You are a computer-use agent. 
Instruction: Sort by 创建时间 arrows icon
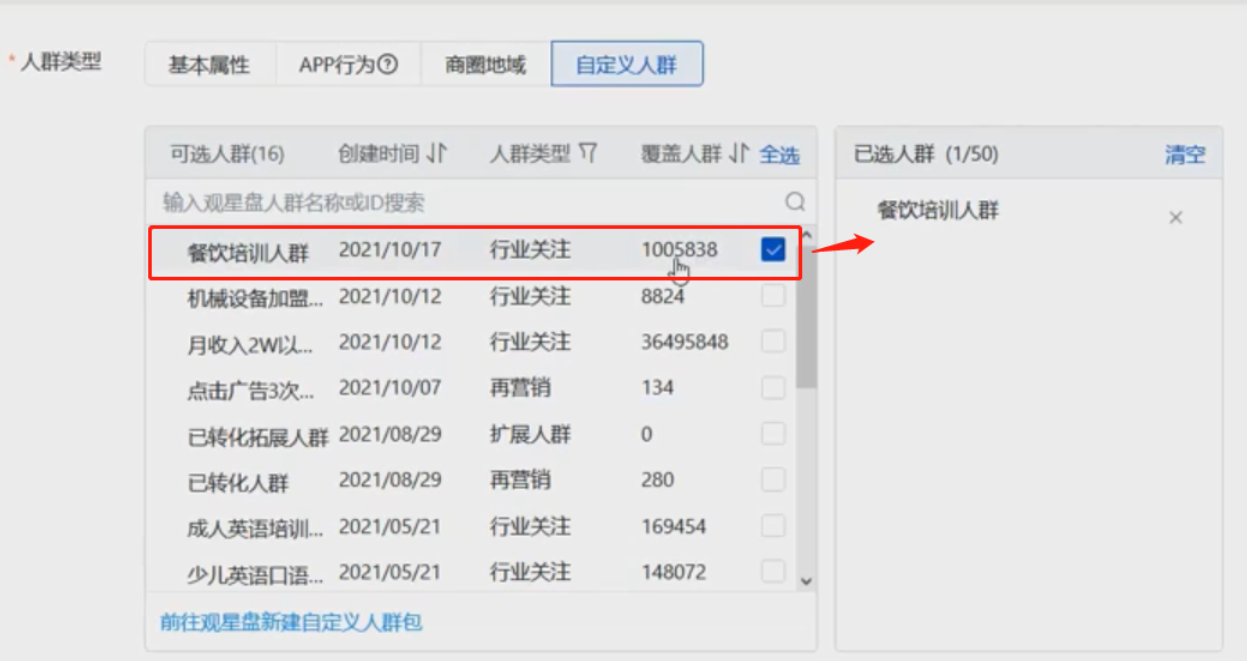436,154
